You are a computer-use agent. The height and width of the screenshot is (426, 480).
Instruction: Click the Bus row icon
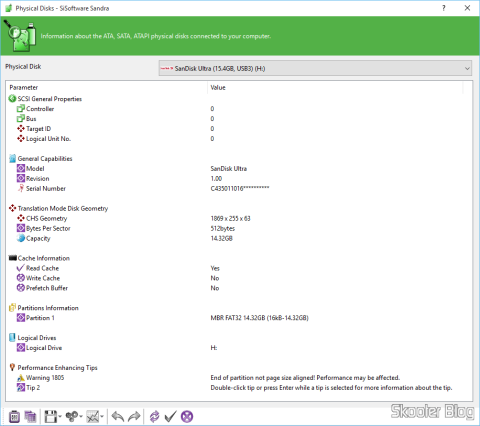[x=21, y=119]
